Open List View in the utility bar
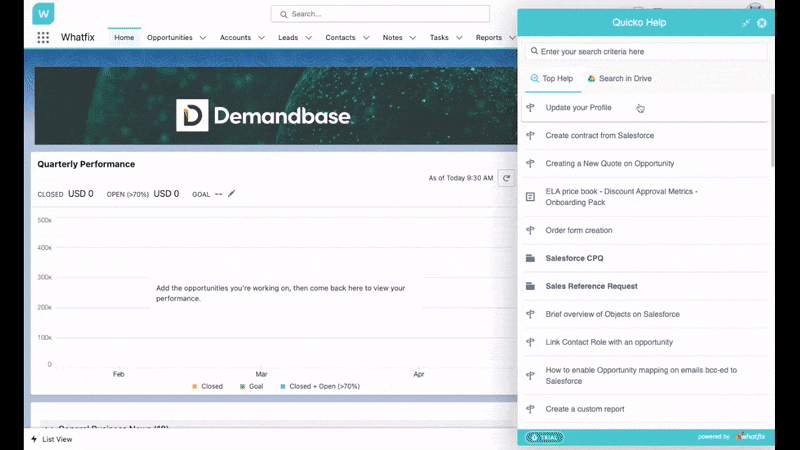This screenshot has height=450, width=800. pos(52,439)
